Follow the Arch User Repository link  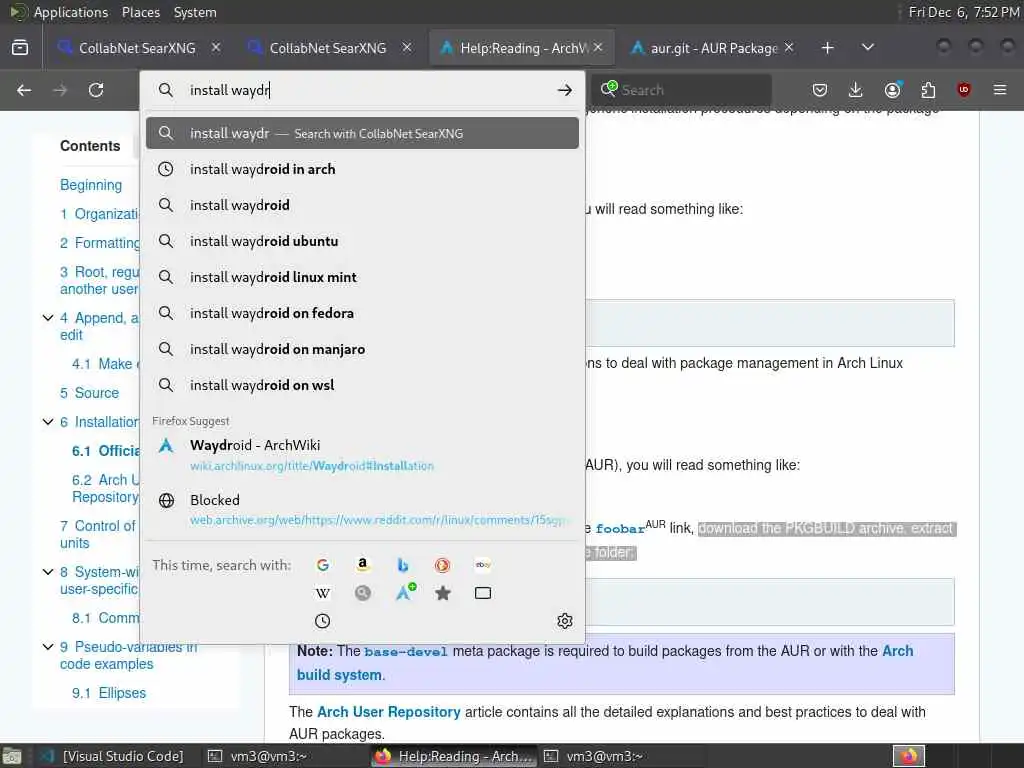(x=389, y=712)
